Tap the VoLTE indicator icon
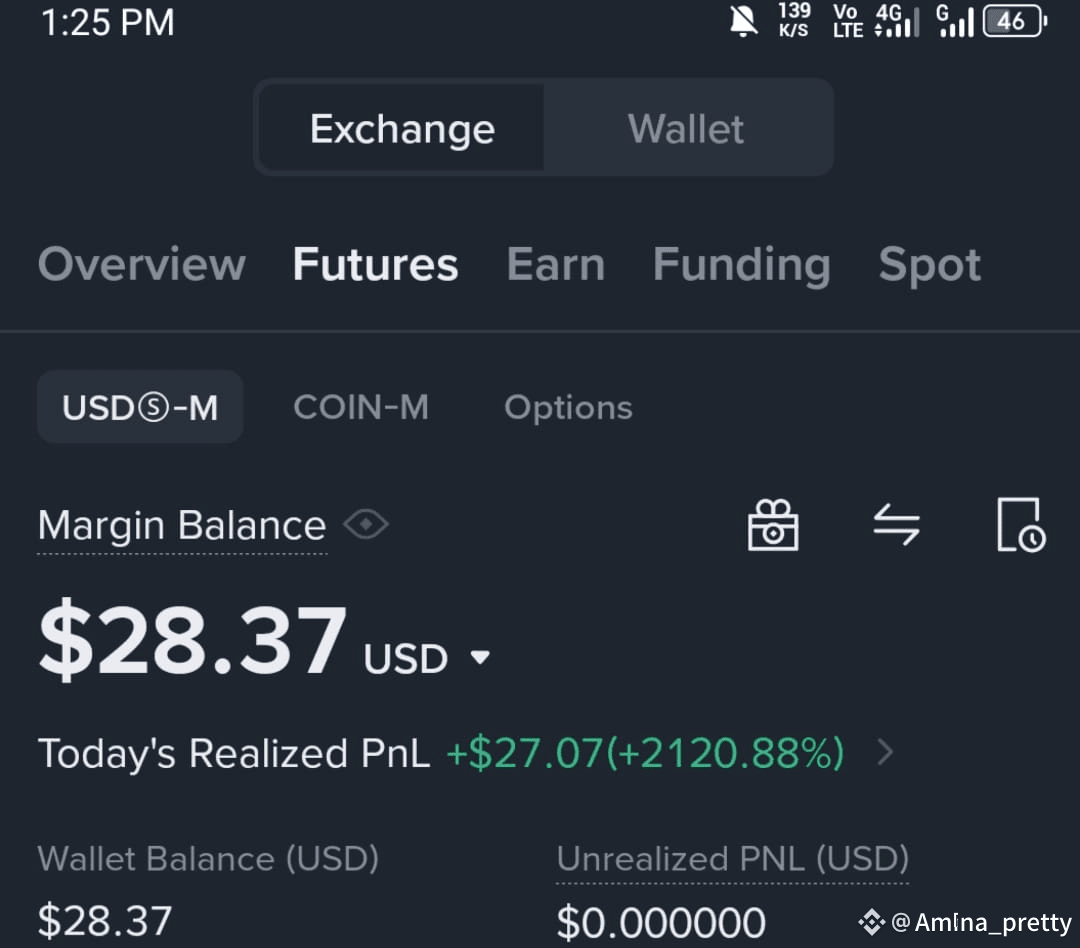This screenshot has height=948, width=1080. coord(846,20)
